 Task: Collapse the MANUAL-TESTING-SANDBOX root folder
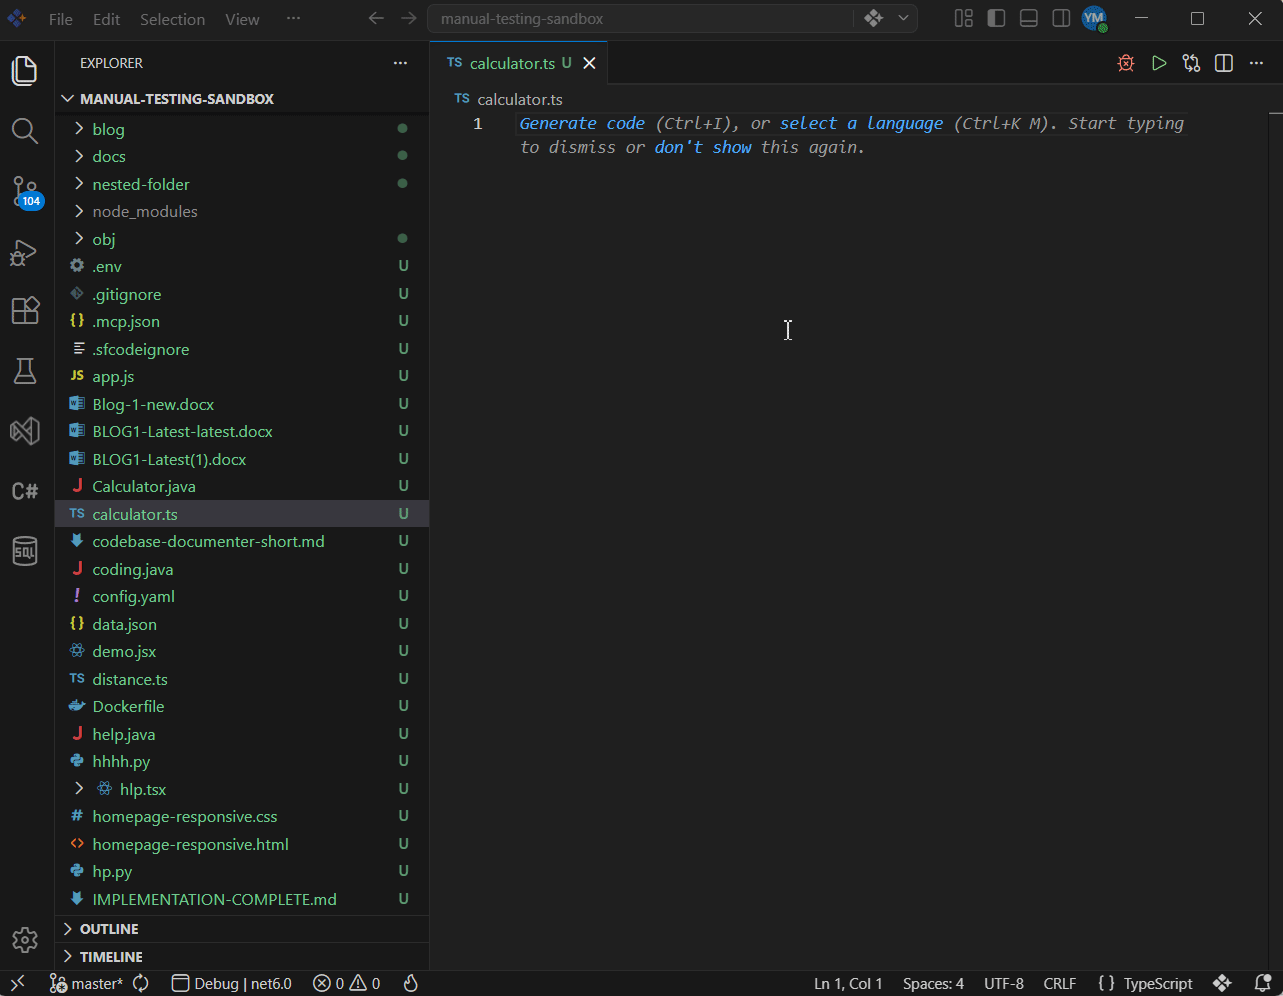[242, 99]
